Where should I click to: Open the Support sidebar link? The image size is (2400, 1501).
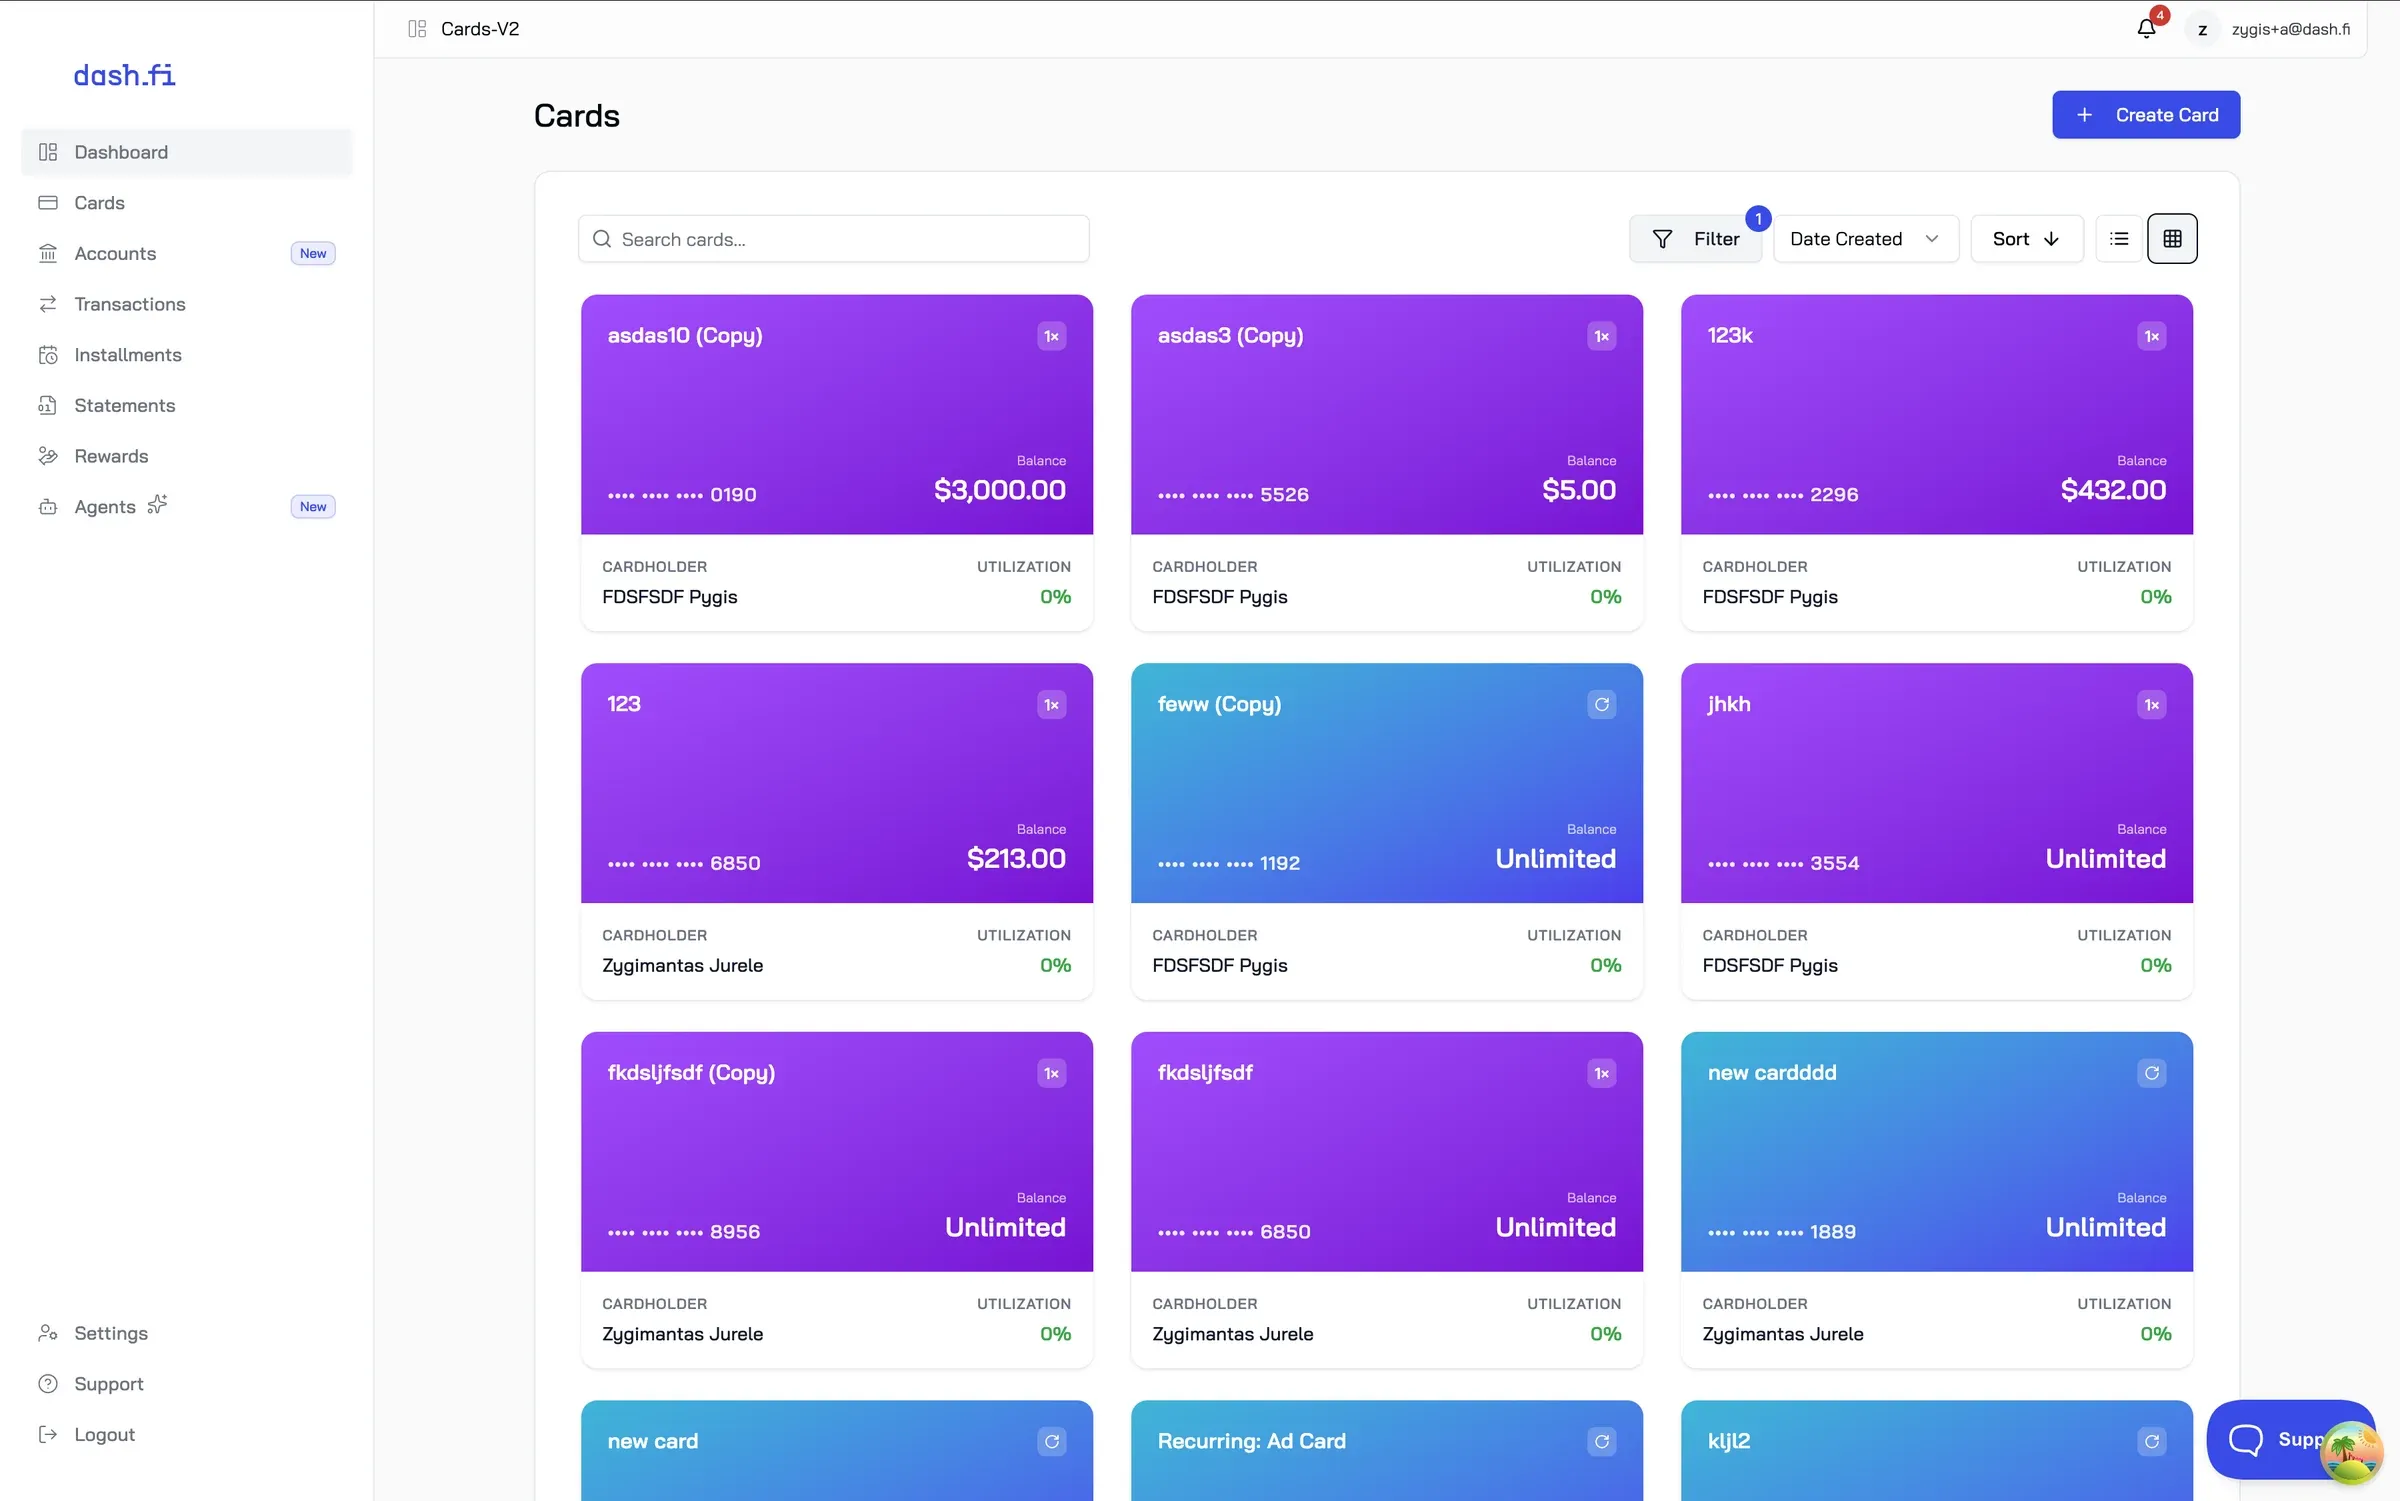point(187,1384)
